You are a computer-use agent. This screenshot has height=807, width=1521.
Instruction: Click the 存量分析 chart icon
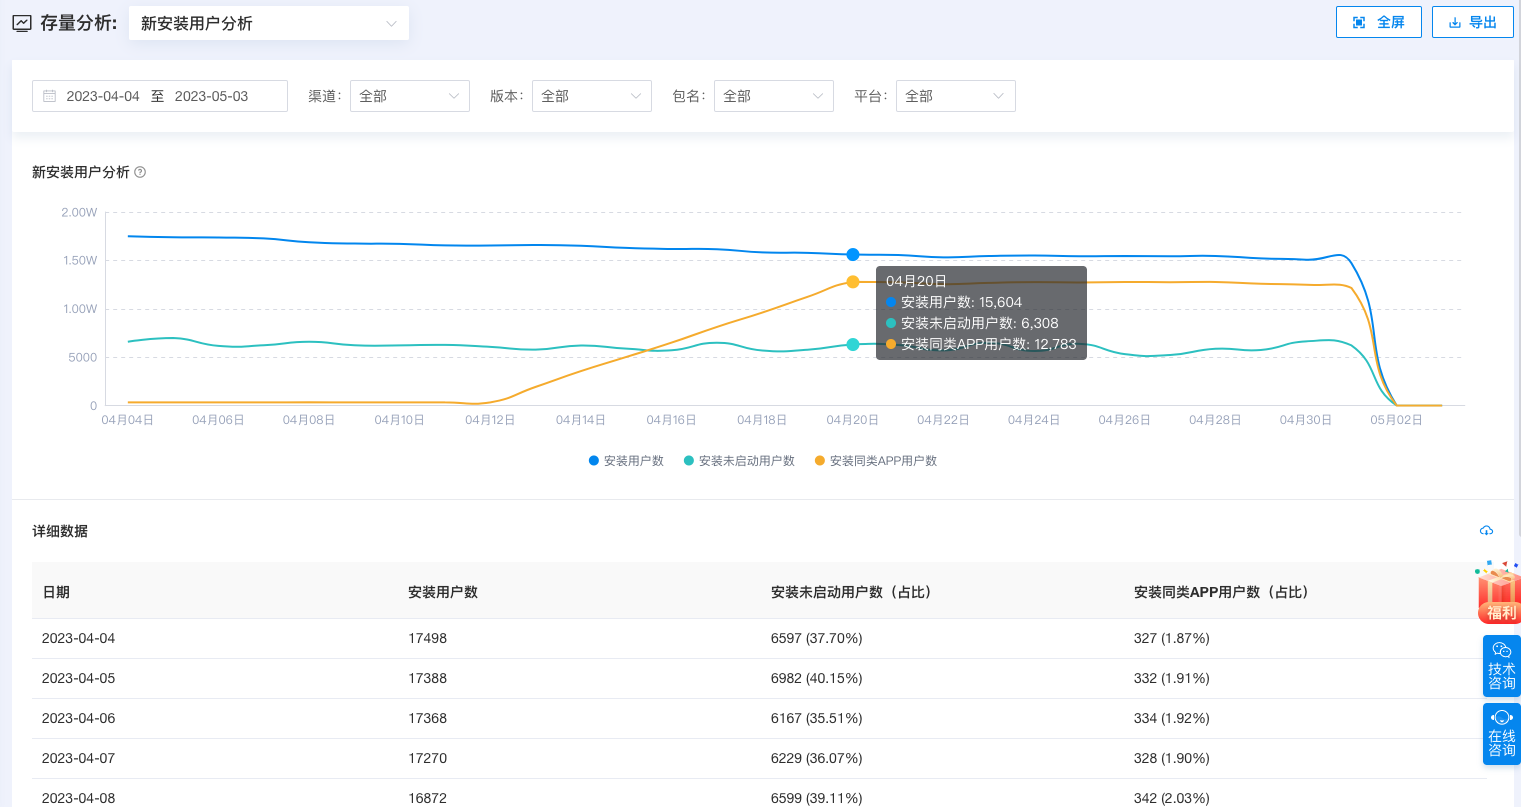(22, 23)
